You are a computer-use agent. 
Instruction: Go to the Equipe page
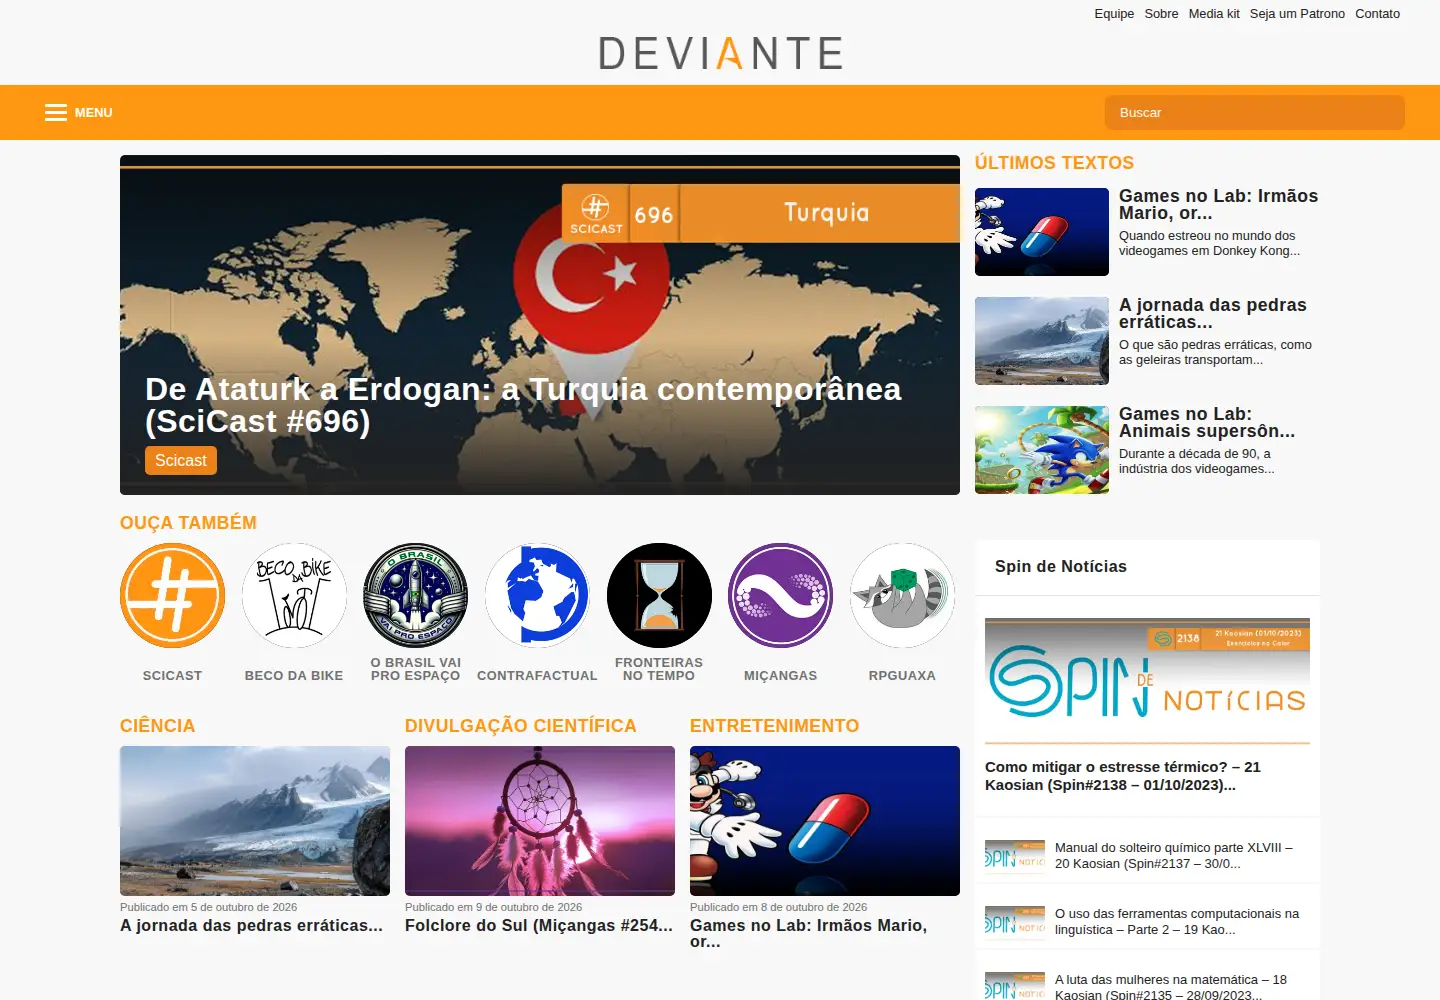click(1114, 14)
